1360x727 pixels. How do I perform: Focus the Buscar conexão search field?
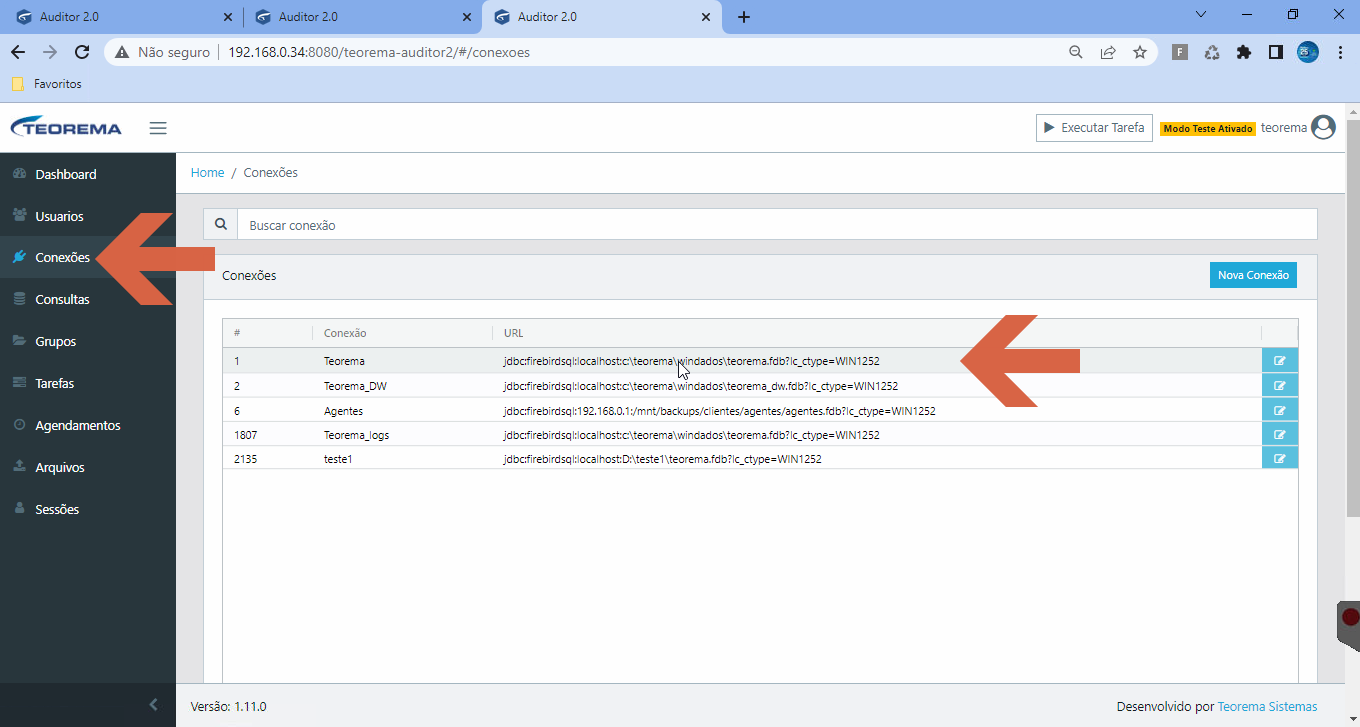777,225
